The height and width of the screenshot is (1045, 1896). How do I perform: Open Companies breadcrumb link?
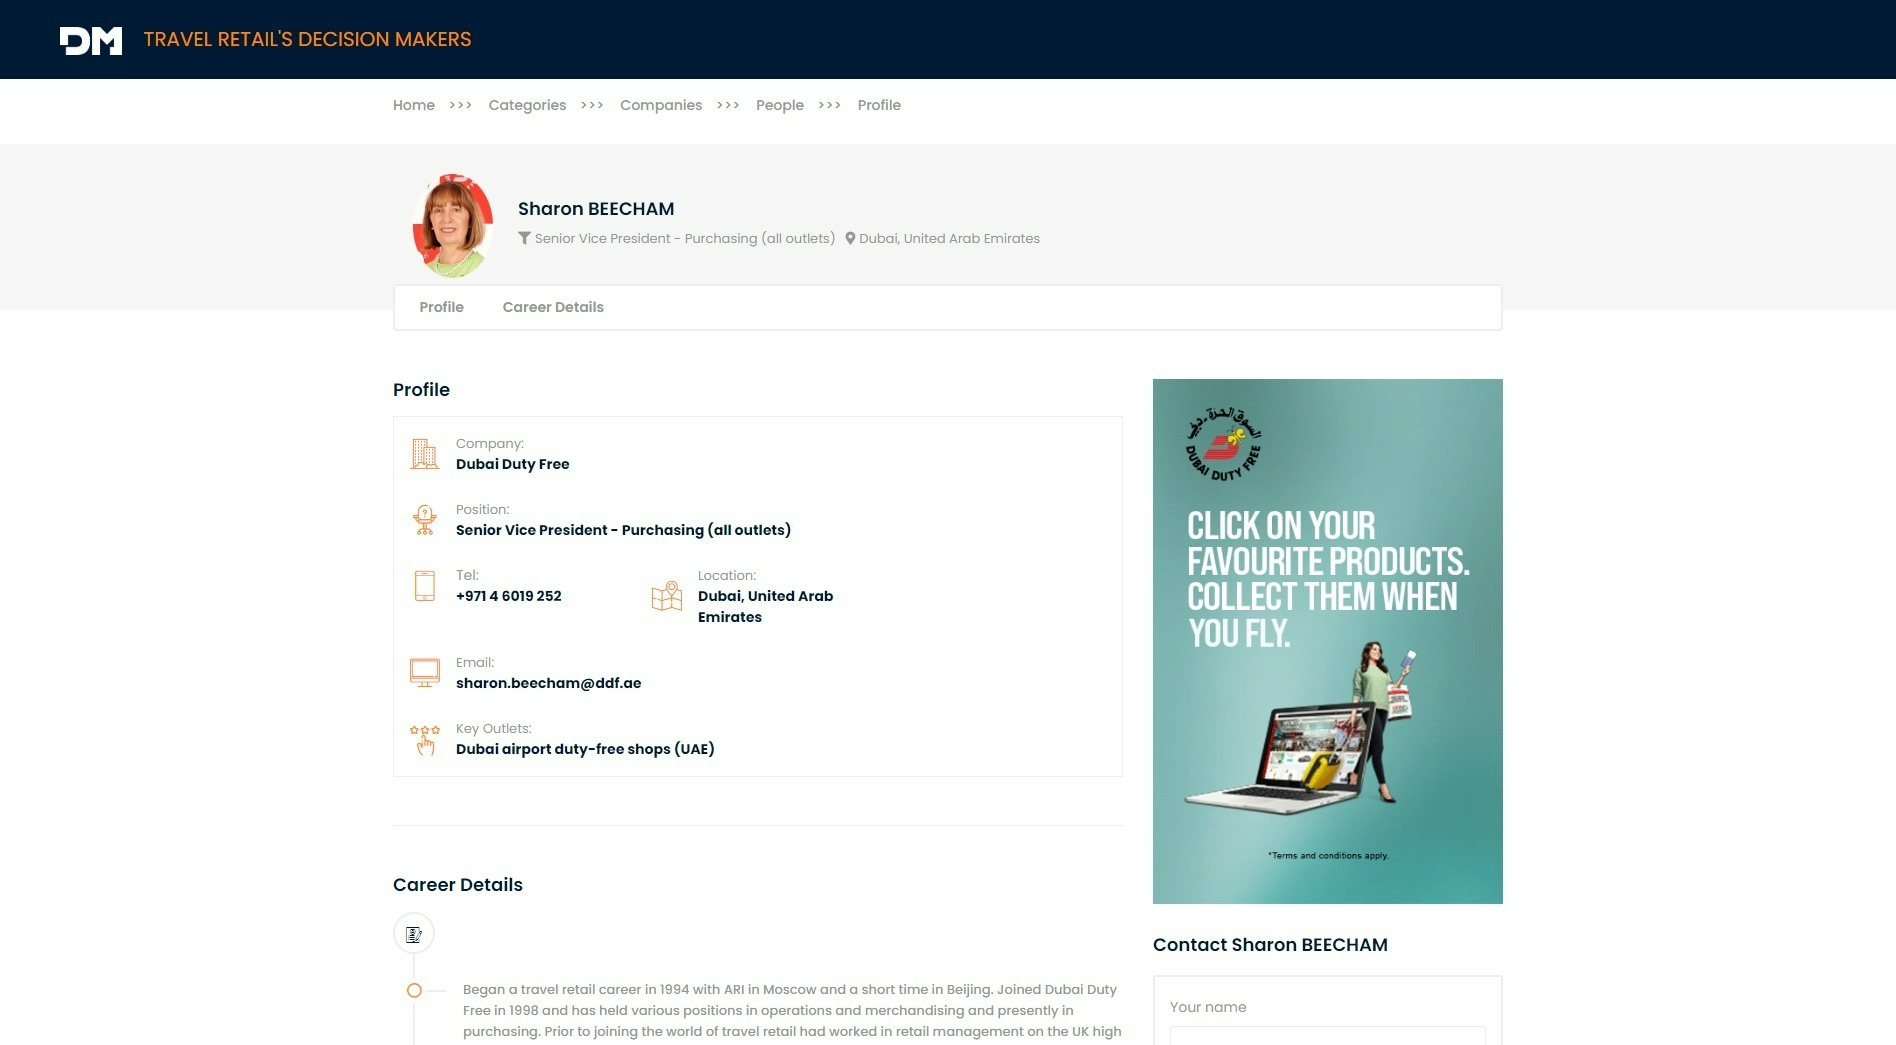pyautogui.click(x=661, y=105)
